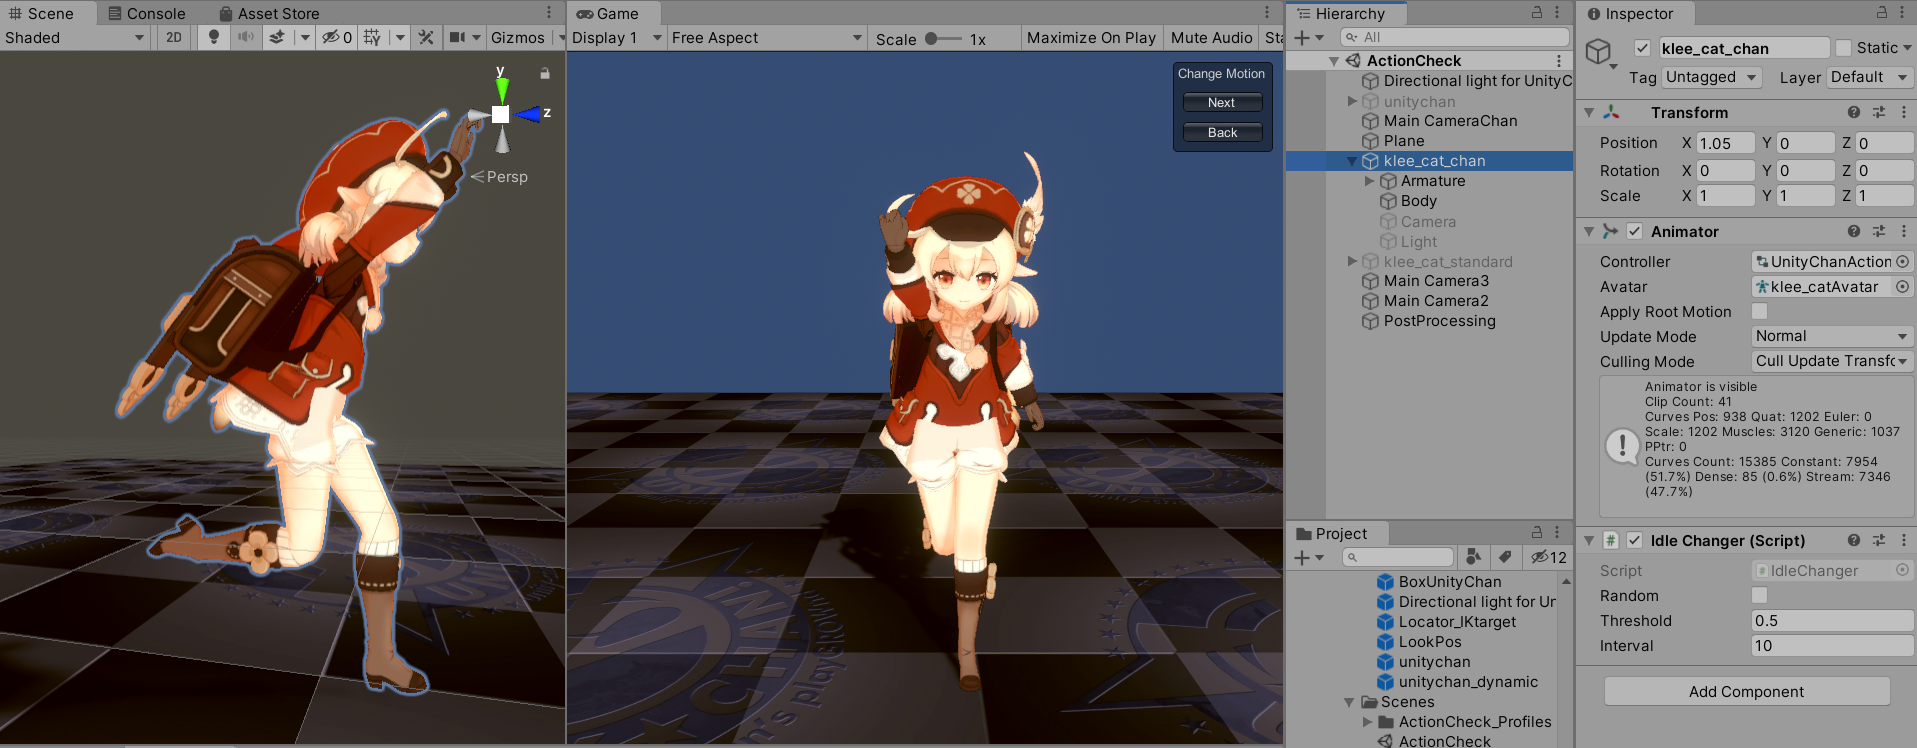Image resolution: width=1917 pixels, height=748 pixels.
Task: Click Back motion button
Action: tap(1222, 132)
